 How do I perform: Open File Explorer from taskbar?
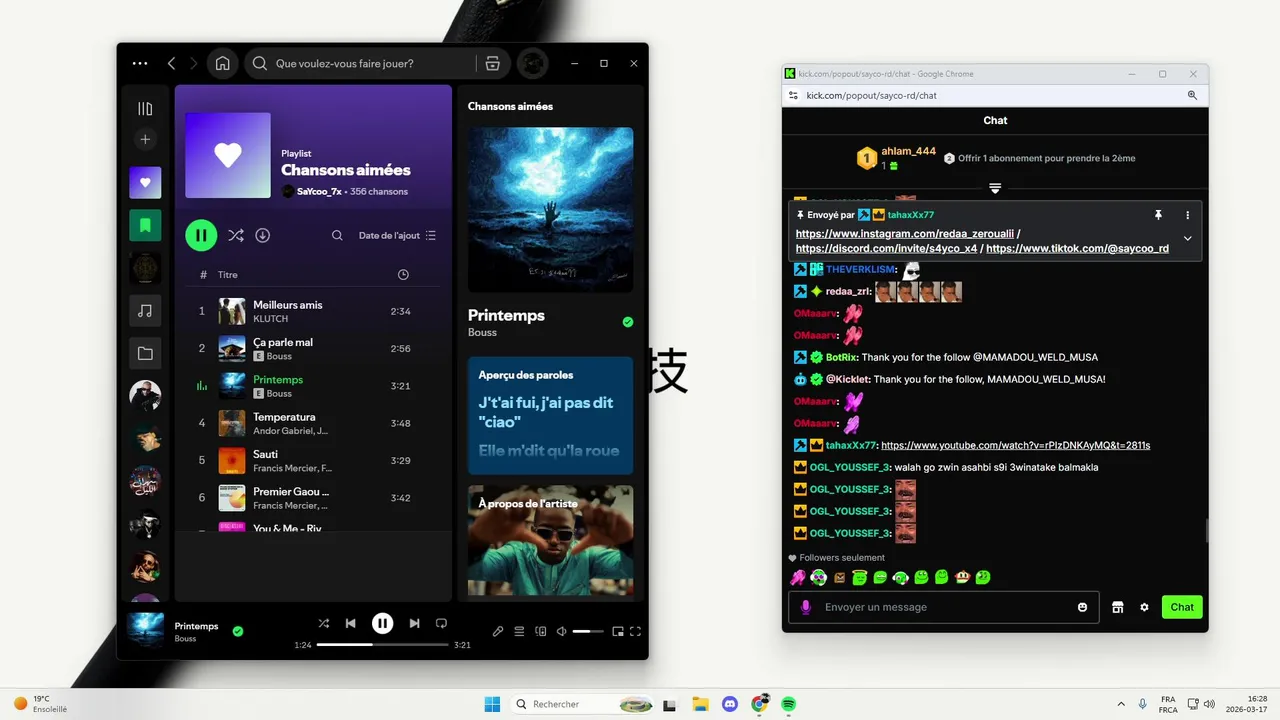click(x=700, y=704)
